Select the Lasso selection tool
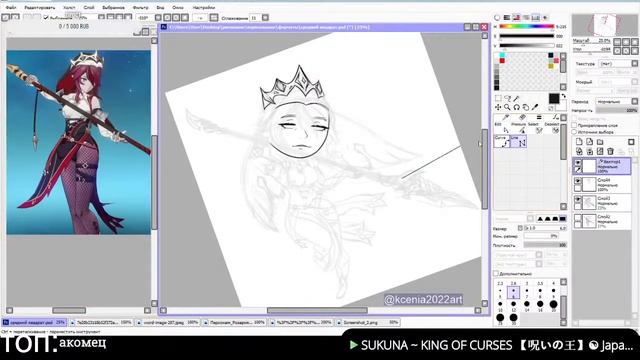The height and width of the screenshot is (360, 640). 507,98
